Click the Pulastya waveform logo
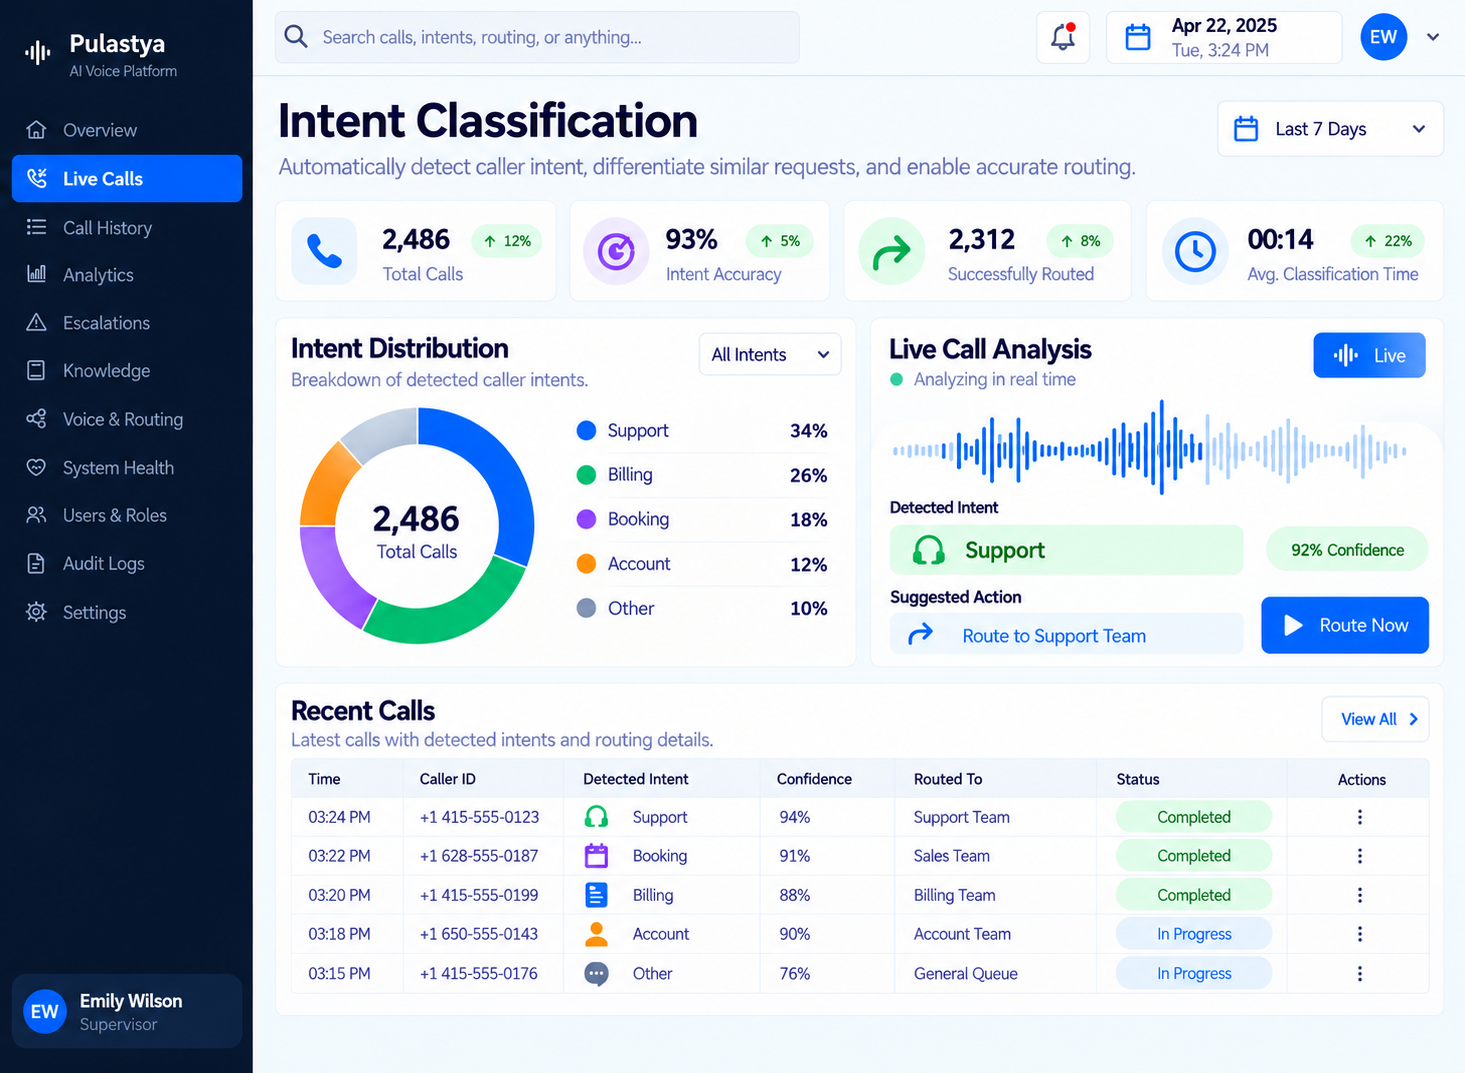This screenshot has height=1073, width=1465. click(37, 52)
